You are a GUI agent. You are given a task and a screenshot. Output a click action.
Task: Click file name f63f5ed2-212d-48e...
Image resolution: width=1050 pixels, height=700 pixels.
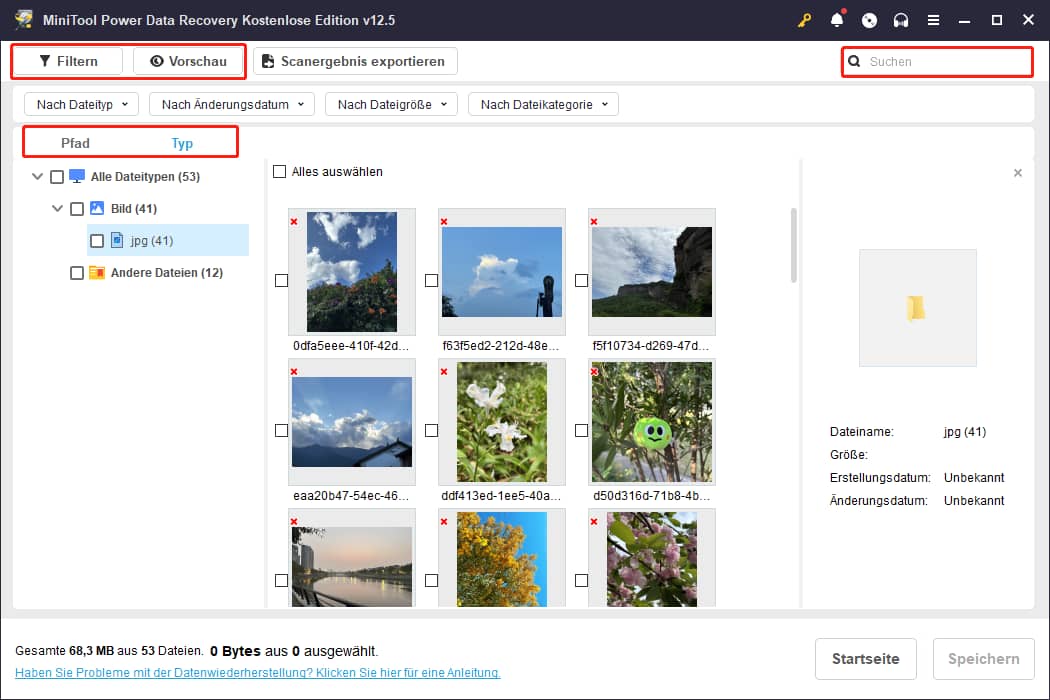click(x=500, y=346)
